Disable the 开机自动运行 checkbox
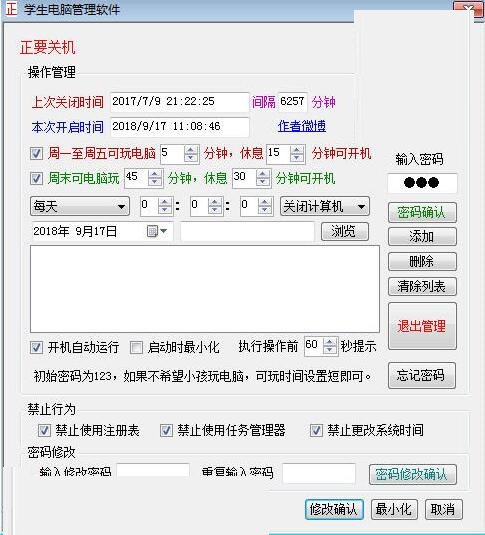The width and height of the screenshot is (485, 535). click(36, 348)
